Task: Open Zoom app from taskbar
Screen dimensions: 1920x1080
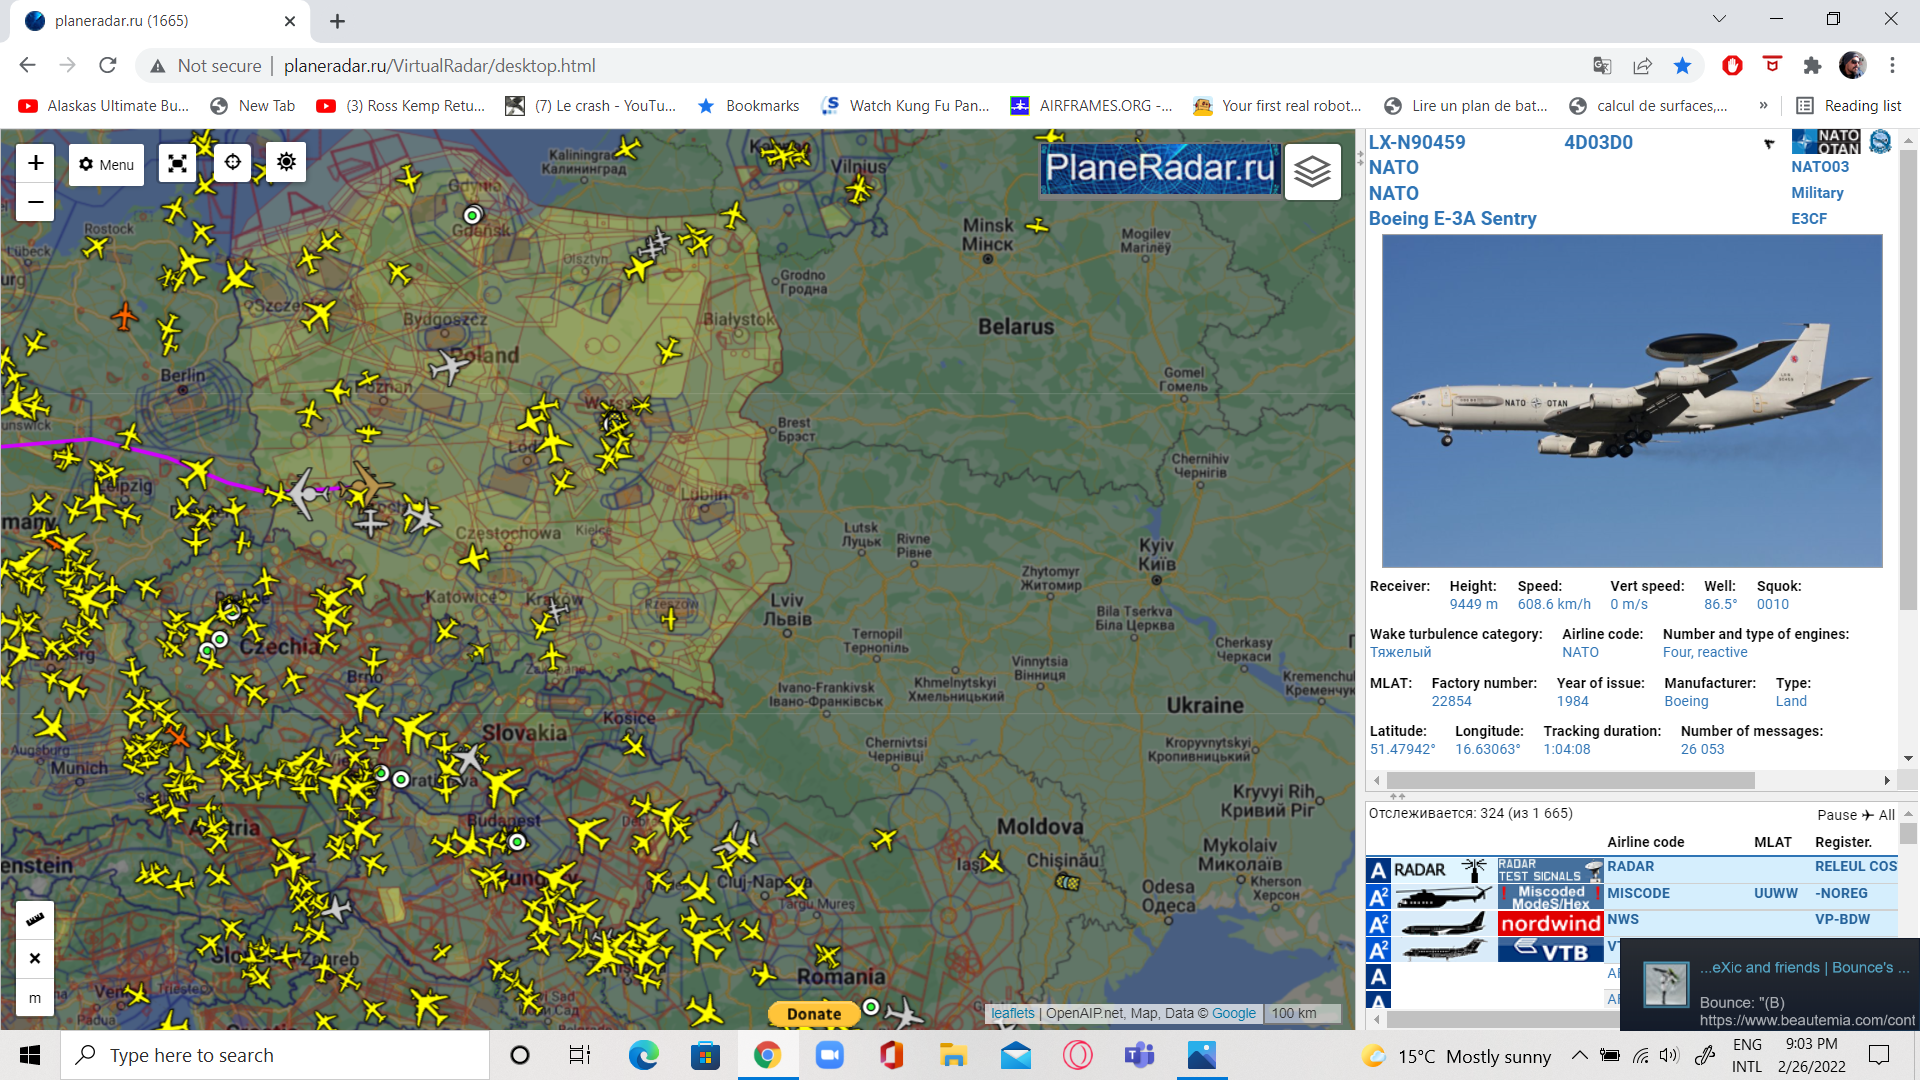Action: point(829,1055)
